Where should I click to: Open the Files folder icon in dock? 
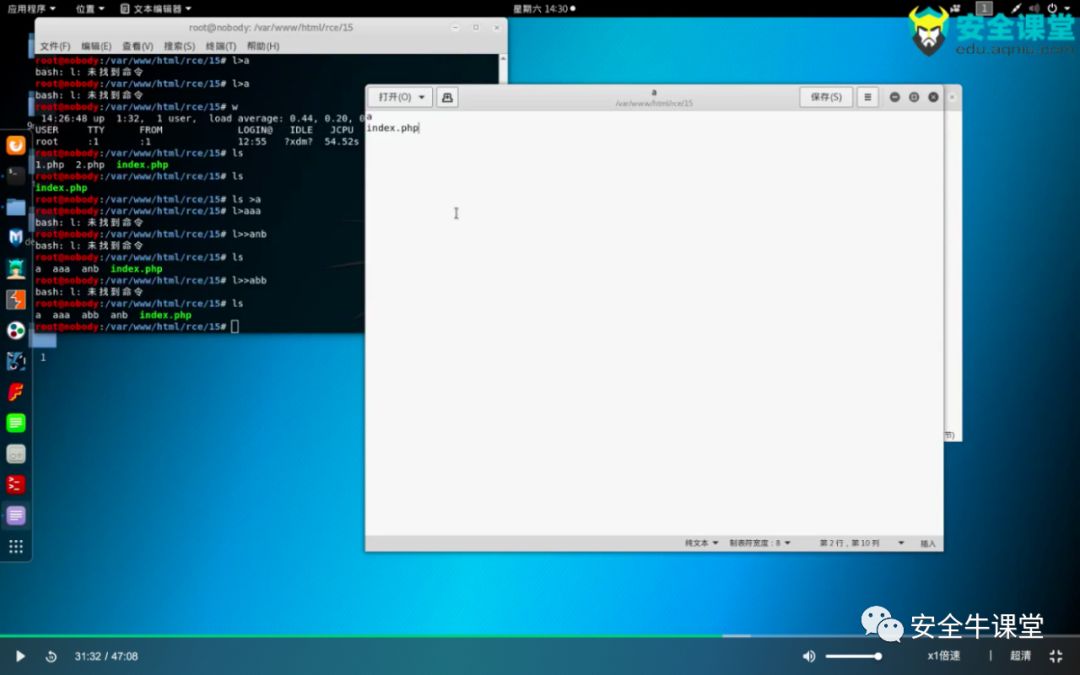(16, 207)
